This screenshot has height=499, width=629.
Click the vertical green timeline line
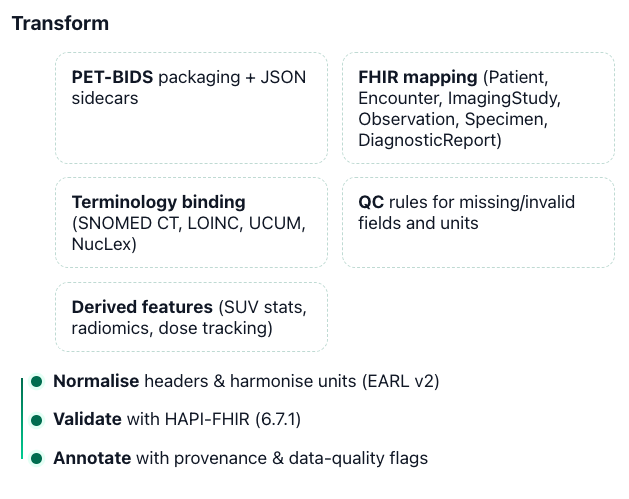[21, 420]
